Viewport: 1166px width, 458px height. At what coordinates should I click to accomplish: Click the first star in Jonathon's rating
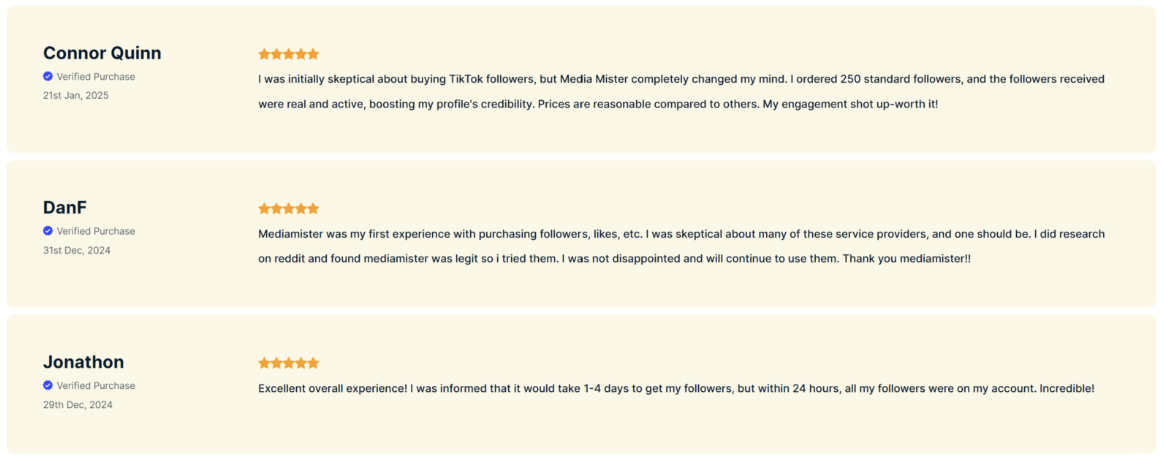264,363
